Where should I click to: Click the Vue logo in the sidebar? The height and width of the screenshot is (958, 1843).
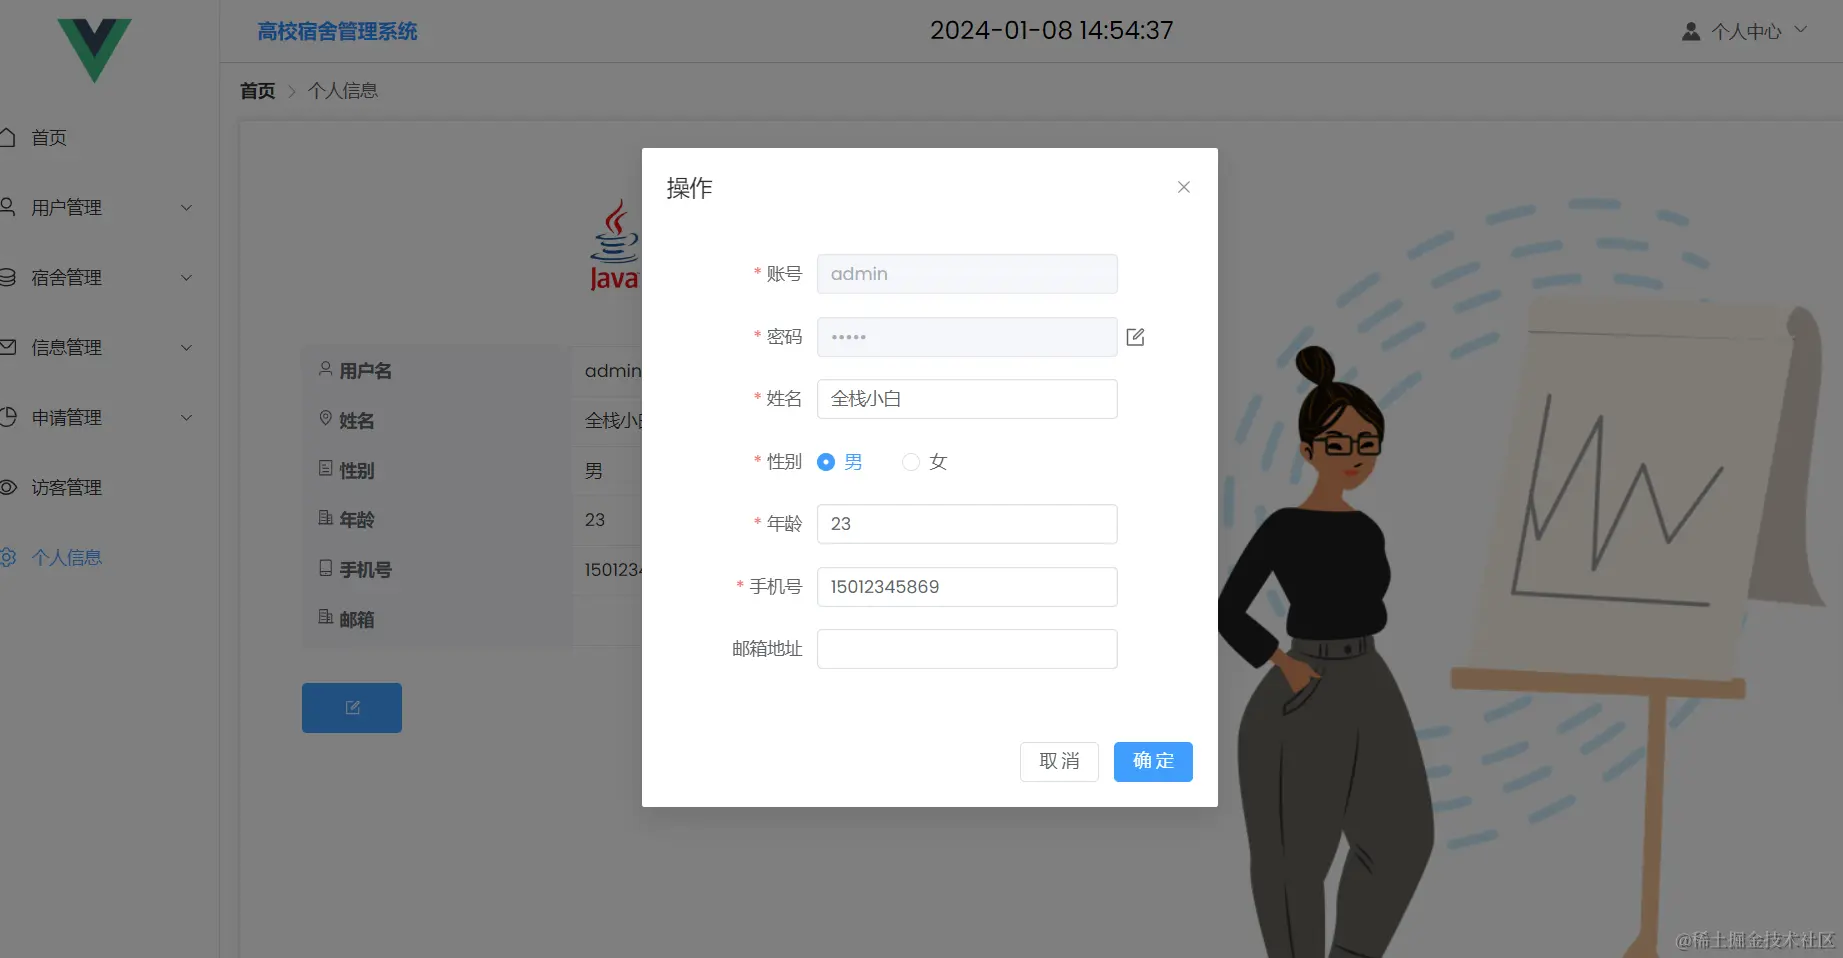click(x=94, y=49)
